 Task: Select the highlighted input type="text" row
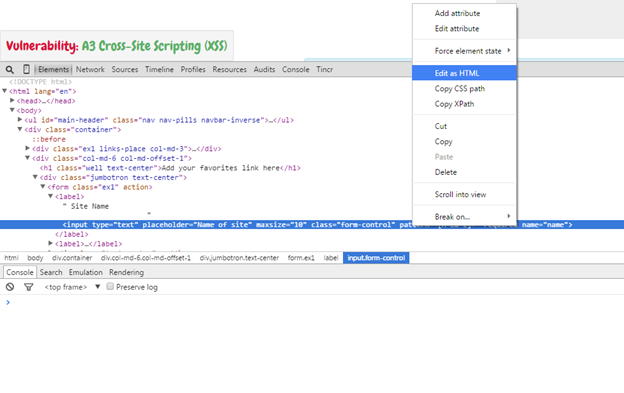(312, 225)
